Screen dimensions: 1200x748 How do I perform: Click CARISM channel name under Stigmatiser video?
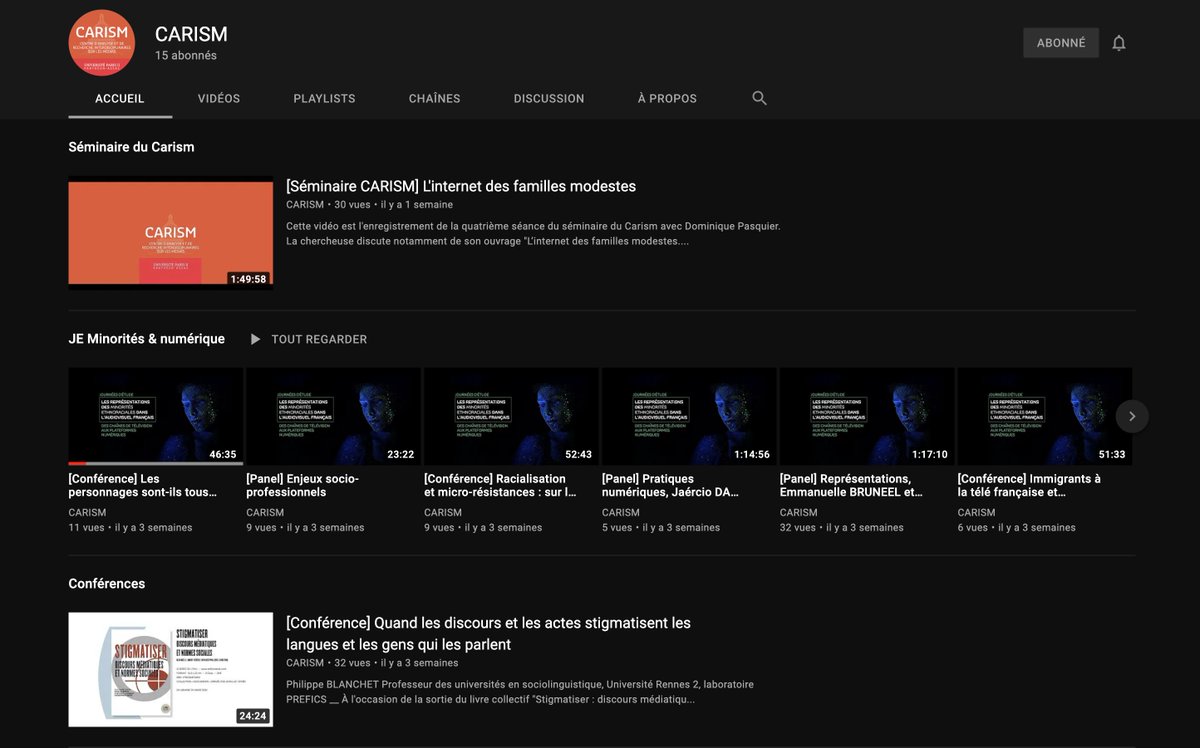click(x=305, y=663)
